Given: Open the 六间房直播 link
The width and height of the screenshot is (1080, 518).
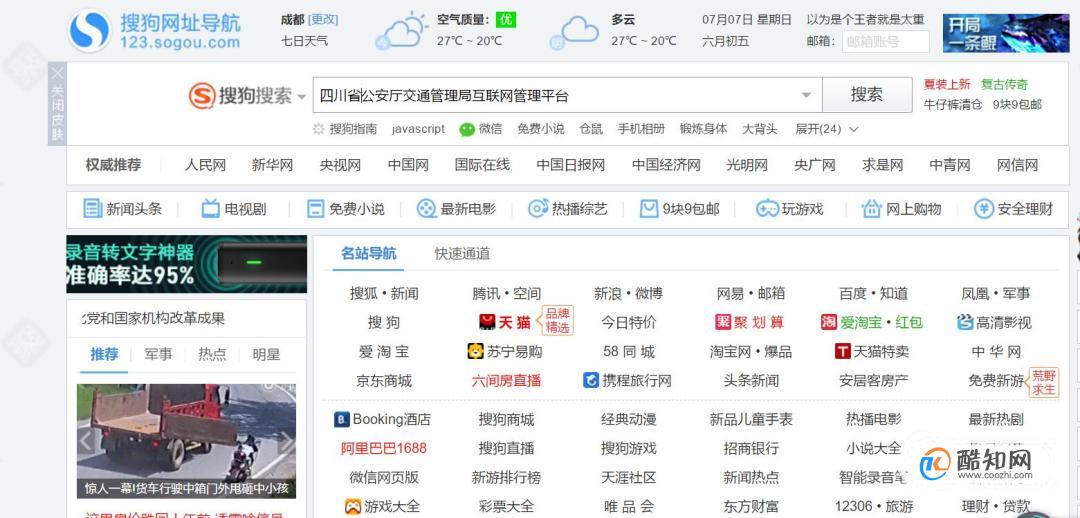Looking at the screenshot, I should (x=506, y=380).
